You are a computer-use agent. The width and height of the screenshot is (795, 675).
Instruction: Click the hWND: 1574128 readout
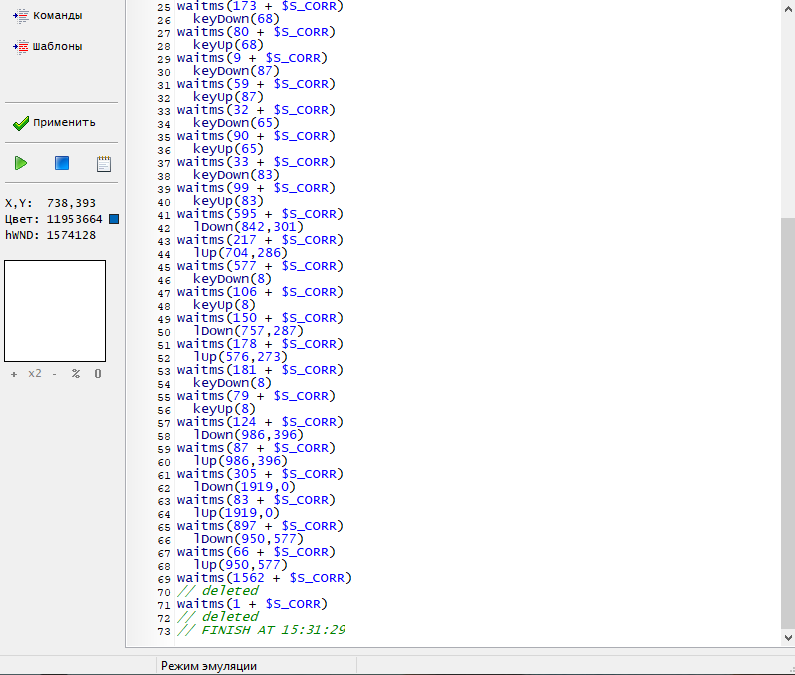[50, 235]
